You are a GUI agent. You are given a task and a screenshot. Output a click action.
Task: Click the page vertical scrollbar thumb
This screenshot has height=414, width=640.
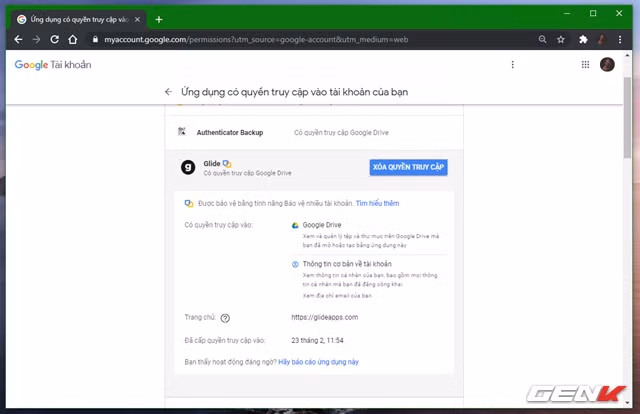pyautogui.click(x=628, y=118)
